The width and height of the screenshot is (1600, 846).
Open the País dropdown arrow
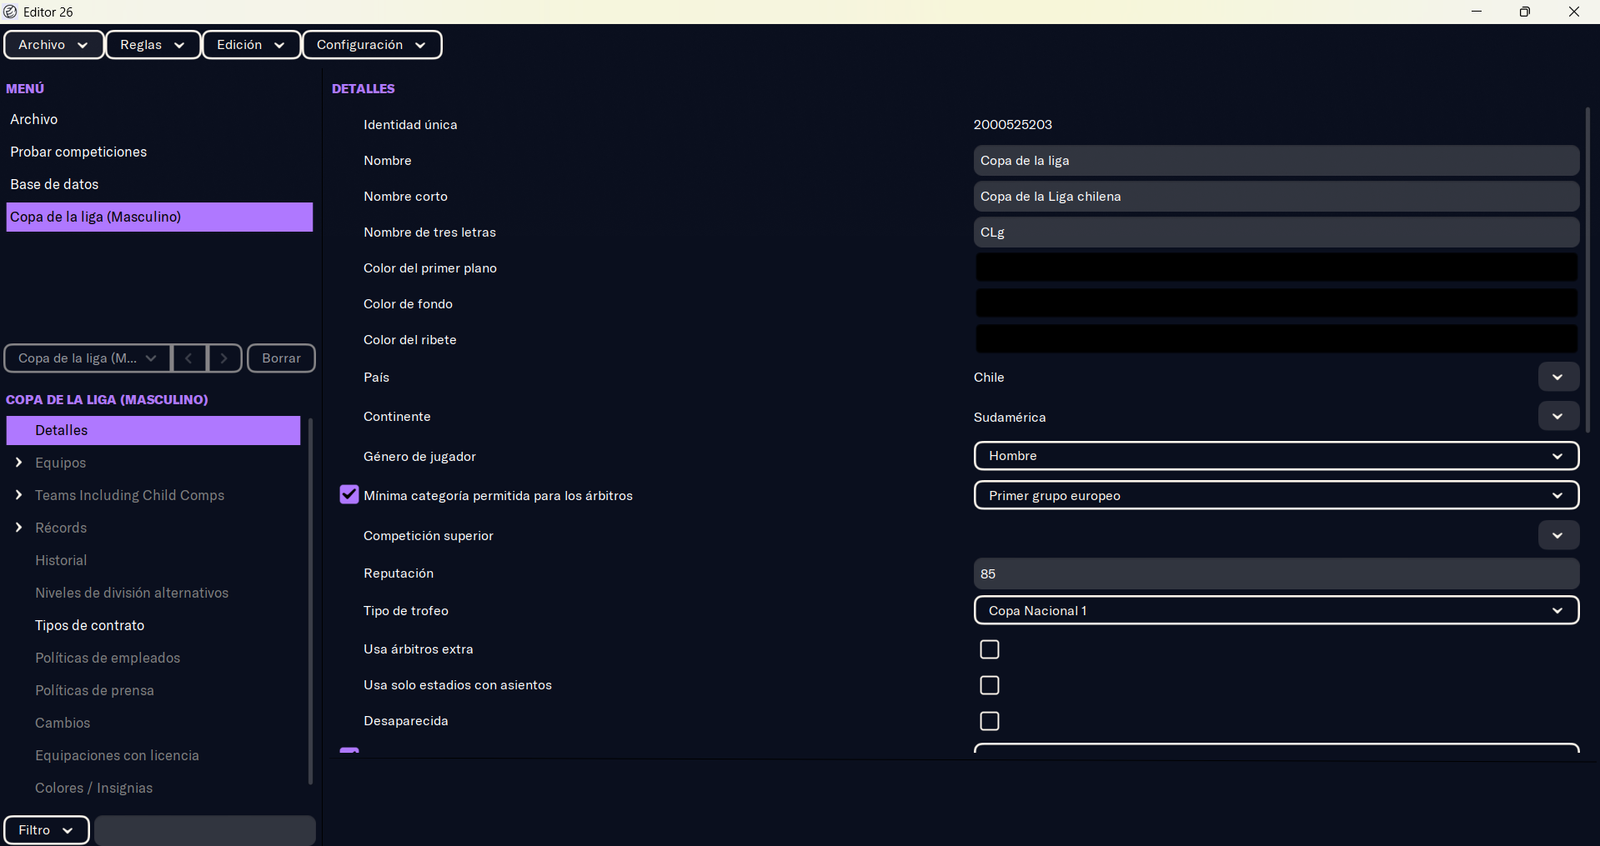[x=1557, y=377]
